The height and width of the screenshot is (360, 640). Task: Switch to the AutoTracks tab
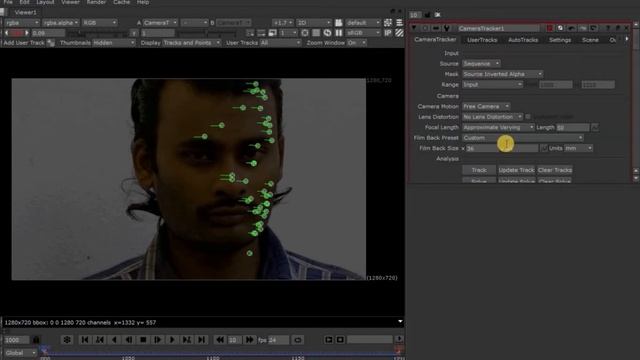(x=523, y=40)
